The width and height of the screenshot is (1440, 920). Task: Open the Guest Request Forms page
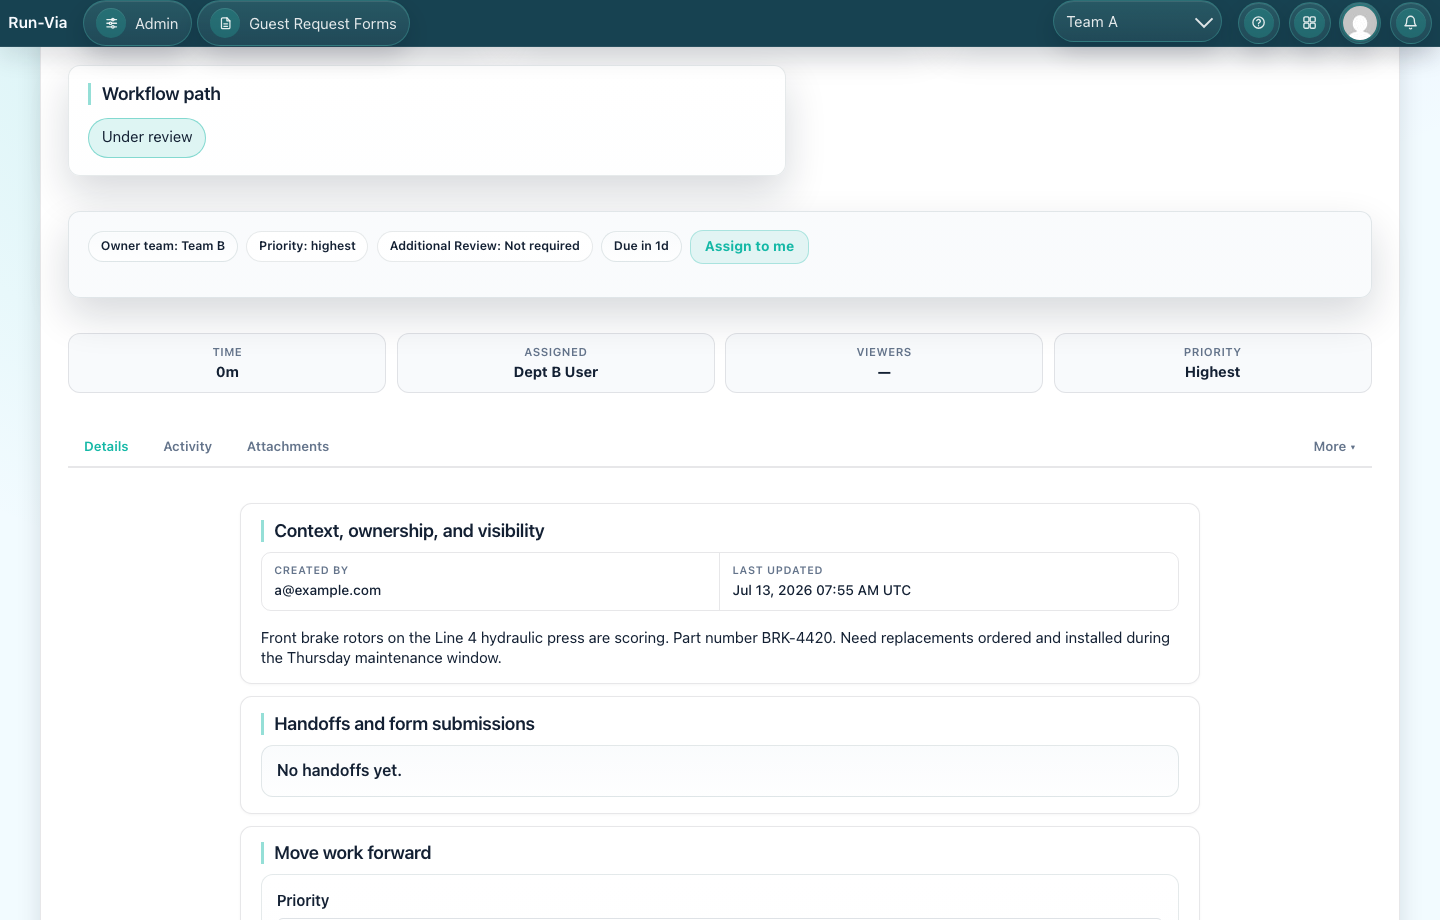pos(303,23)
